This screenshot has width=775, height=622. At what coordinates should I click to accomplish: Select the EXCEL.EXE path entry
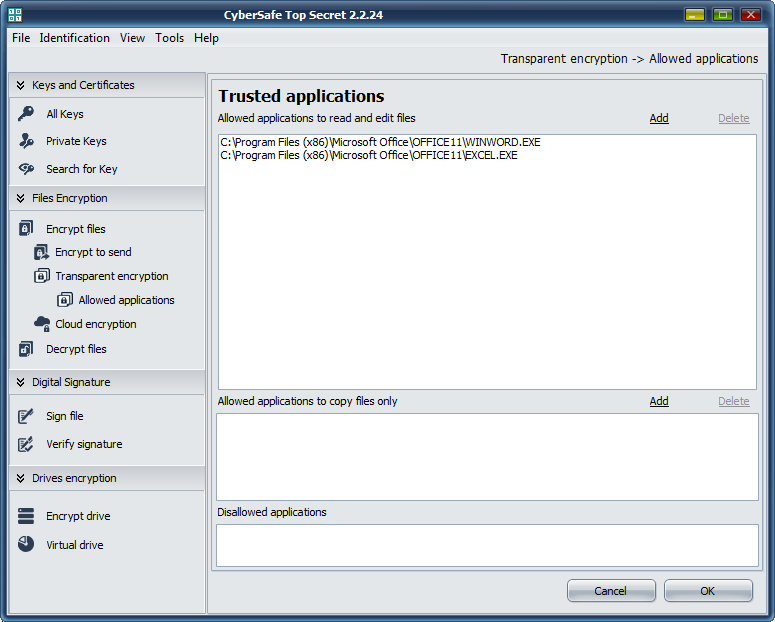pyautogui.click(x=369, y=155)
